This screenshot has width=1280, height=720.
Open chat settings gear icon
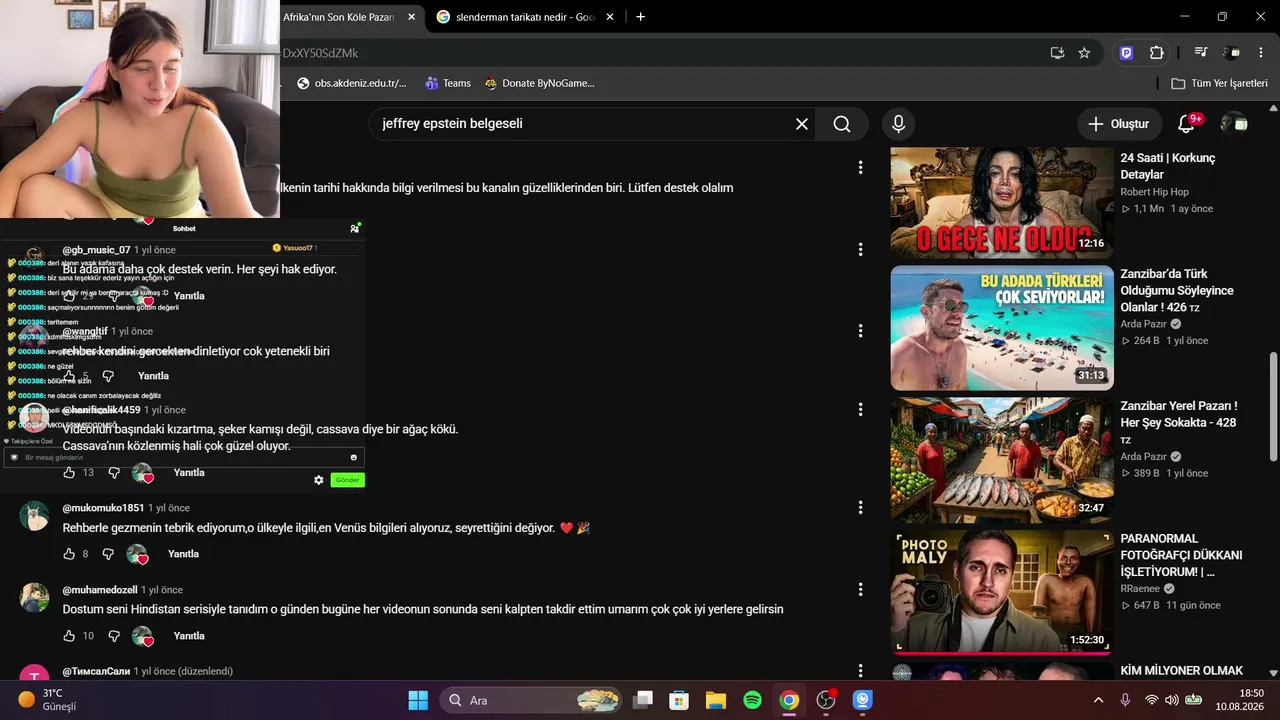(319, 480)
